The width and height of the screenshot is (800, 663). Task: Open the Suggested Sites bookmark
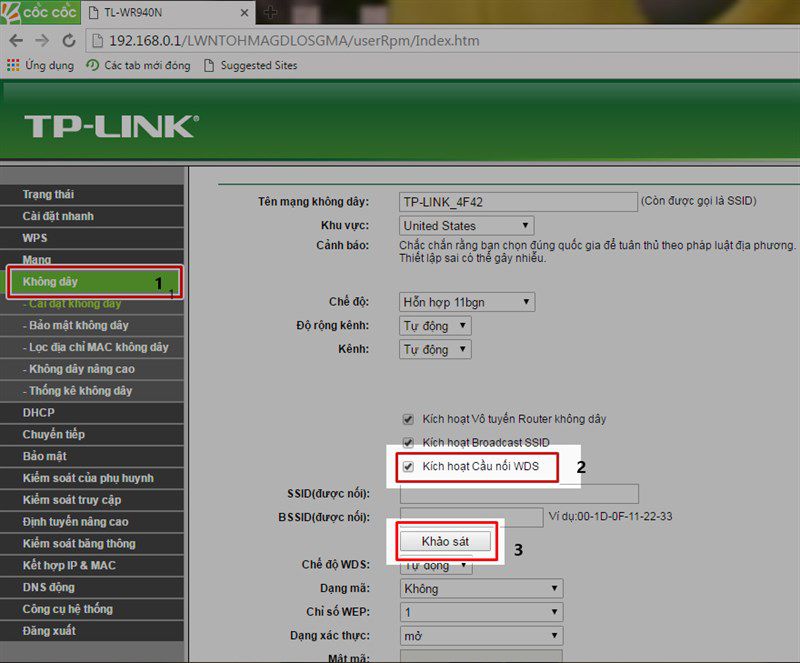click(x=250, y=65)
